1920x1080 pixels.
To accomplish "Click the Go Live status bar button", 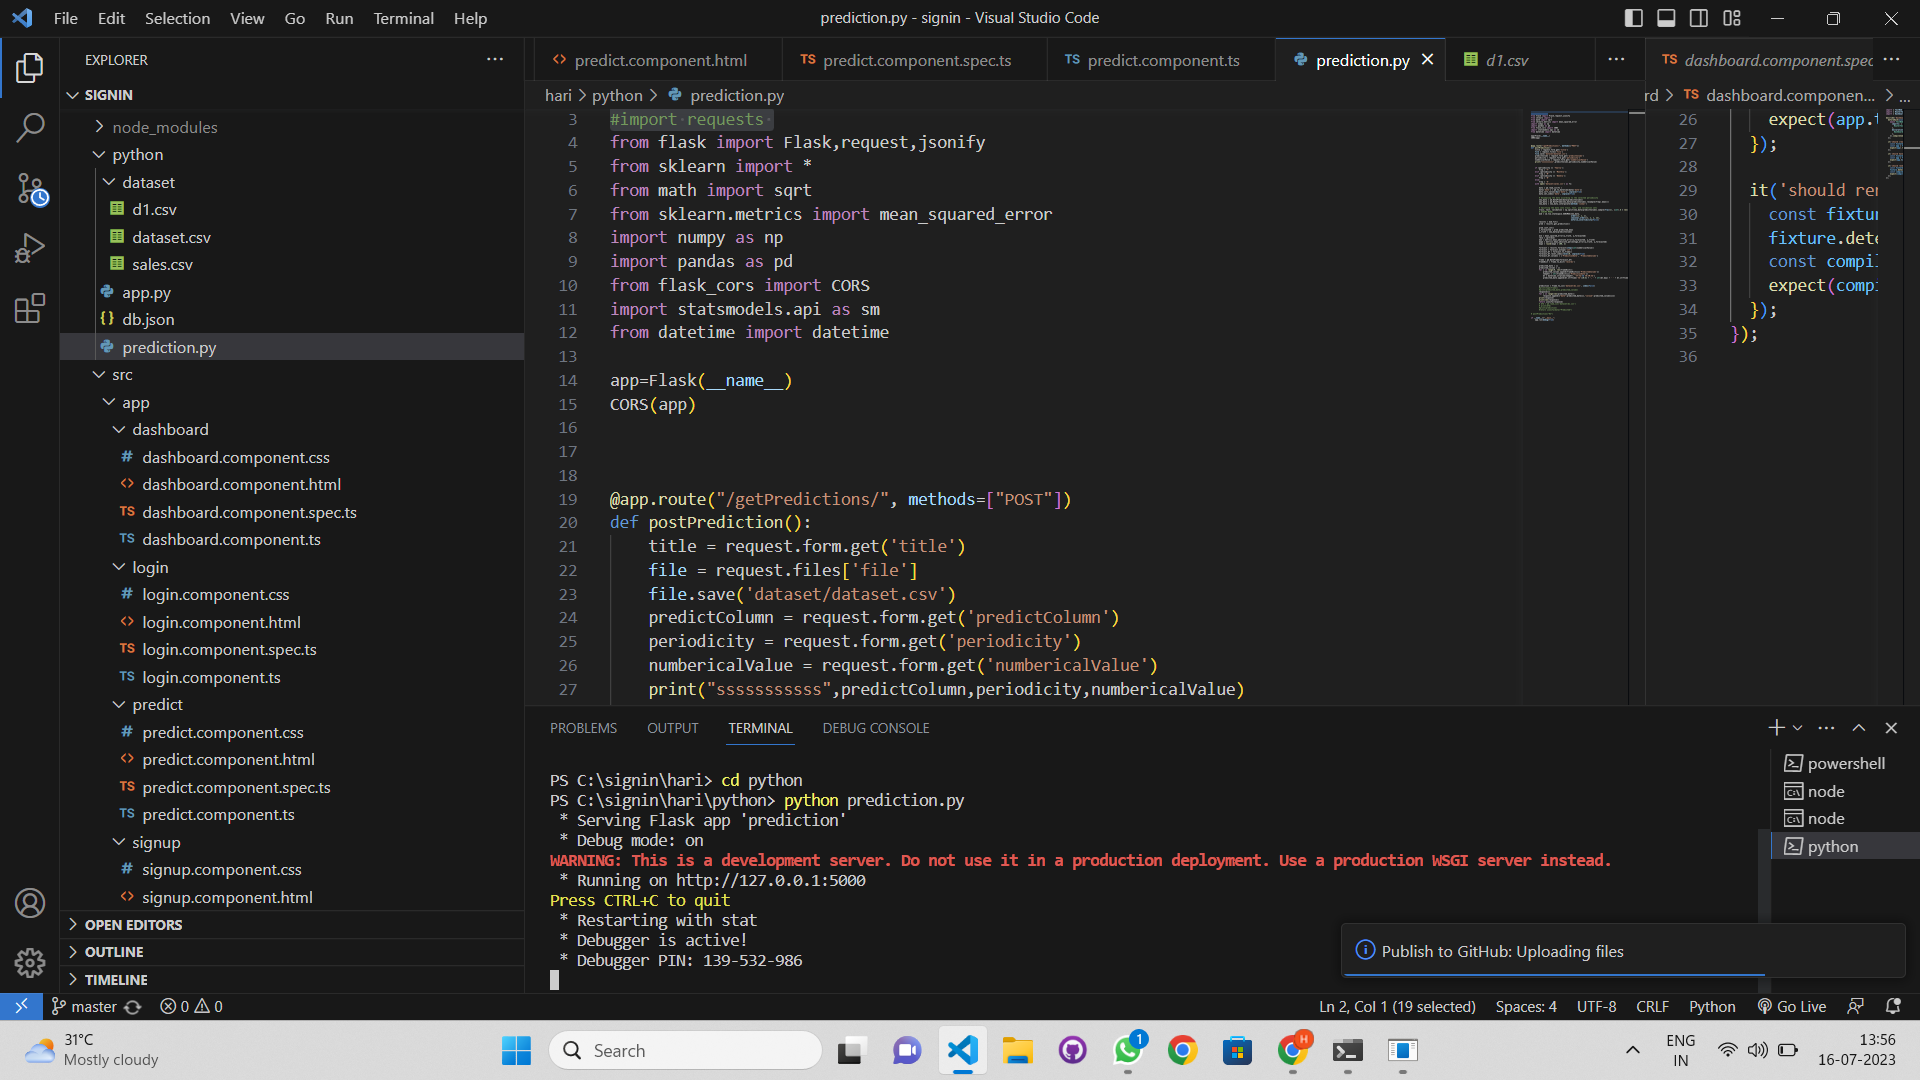I will point(1792,1006).
